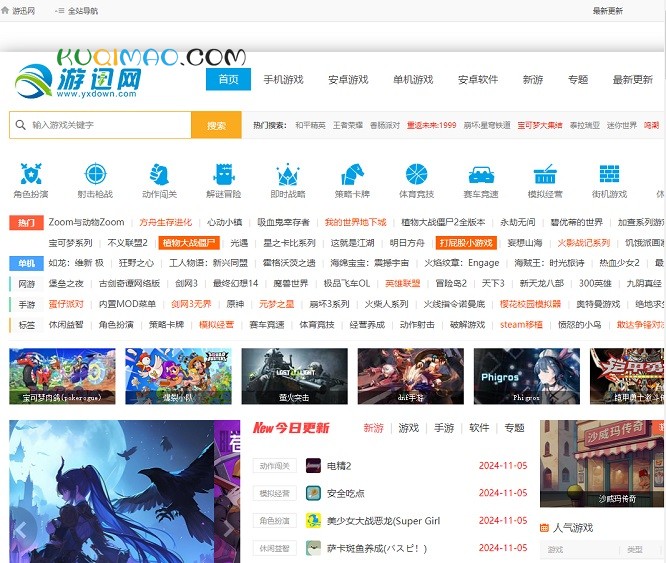Open 新游 in the main navigation
The height and width of the screenshot is (563, 666).
point(533,79)
